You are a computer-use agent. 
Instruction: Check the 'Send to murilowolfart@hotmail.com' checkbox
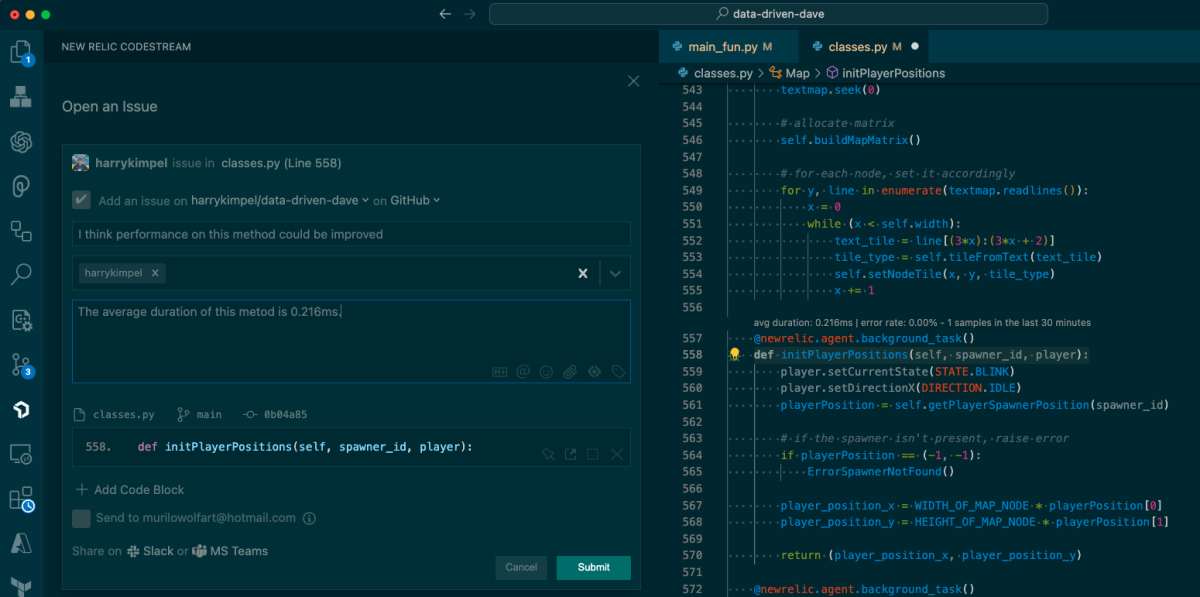click(81, 518)
